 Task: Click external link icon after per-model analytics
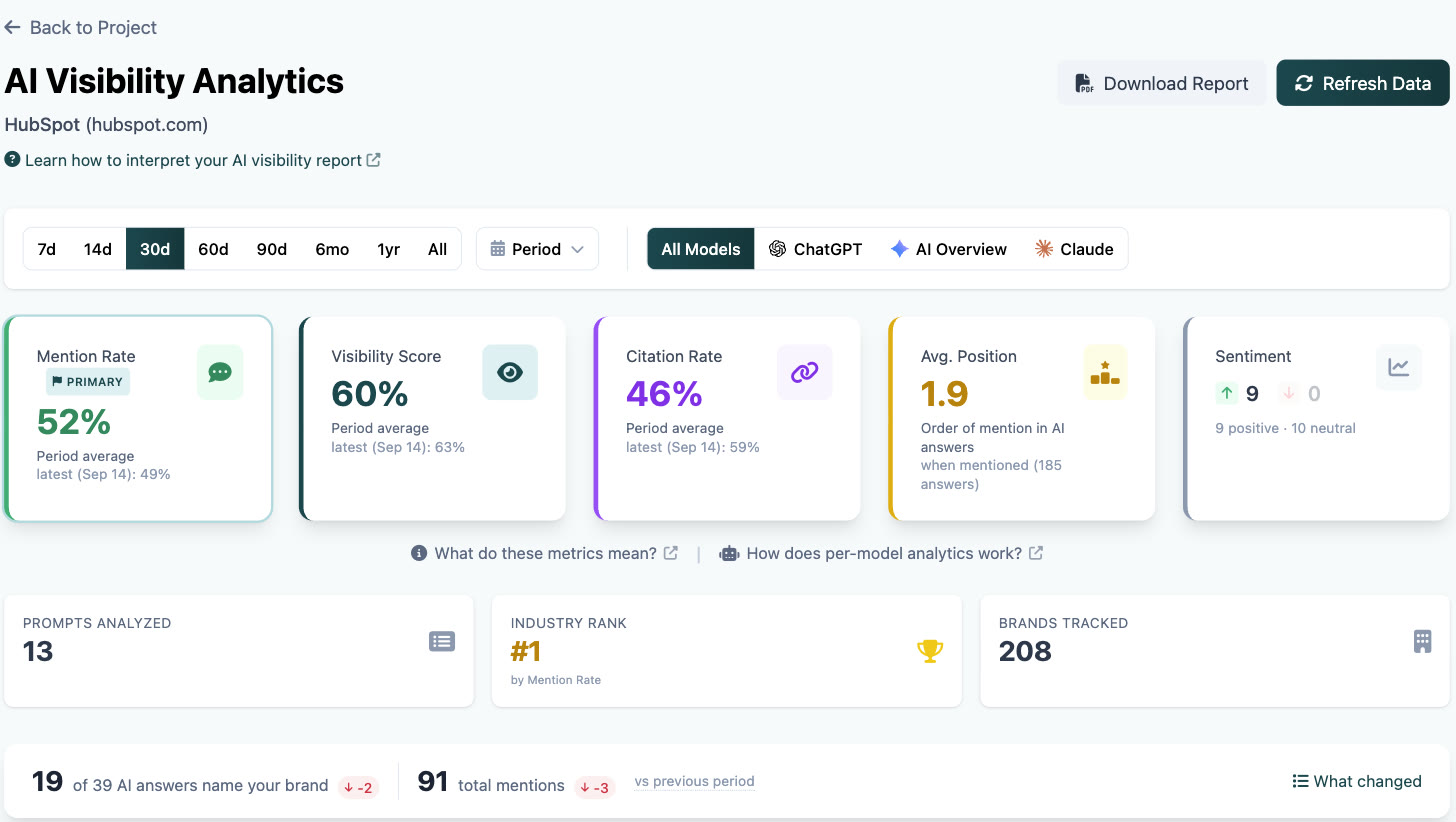click(1036, 553)
